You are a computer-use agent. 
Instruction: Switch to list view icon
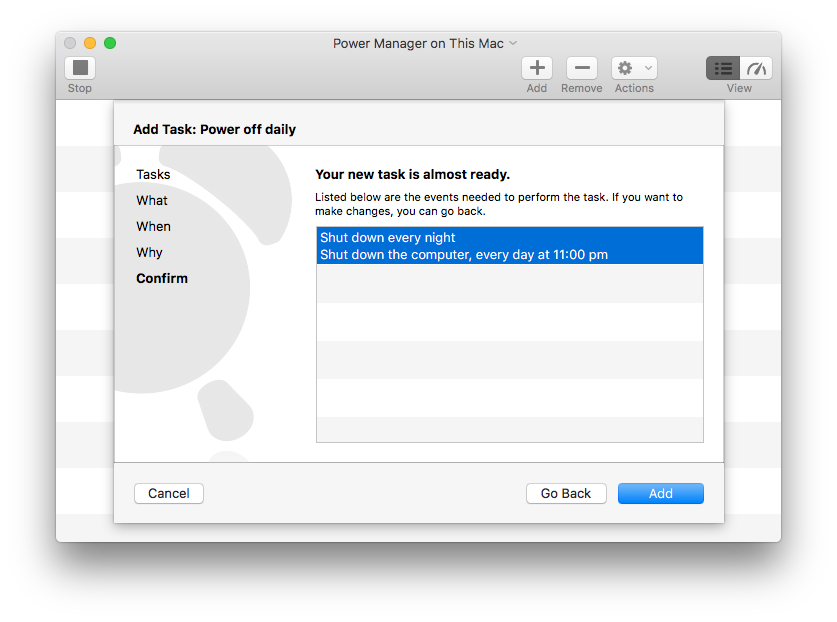click(x=723, y=68)
